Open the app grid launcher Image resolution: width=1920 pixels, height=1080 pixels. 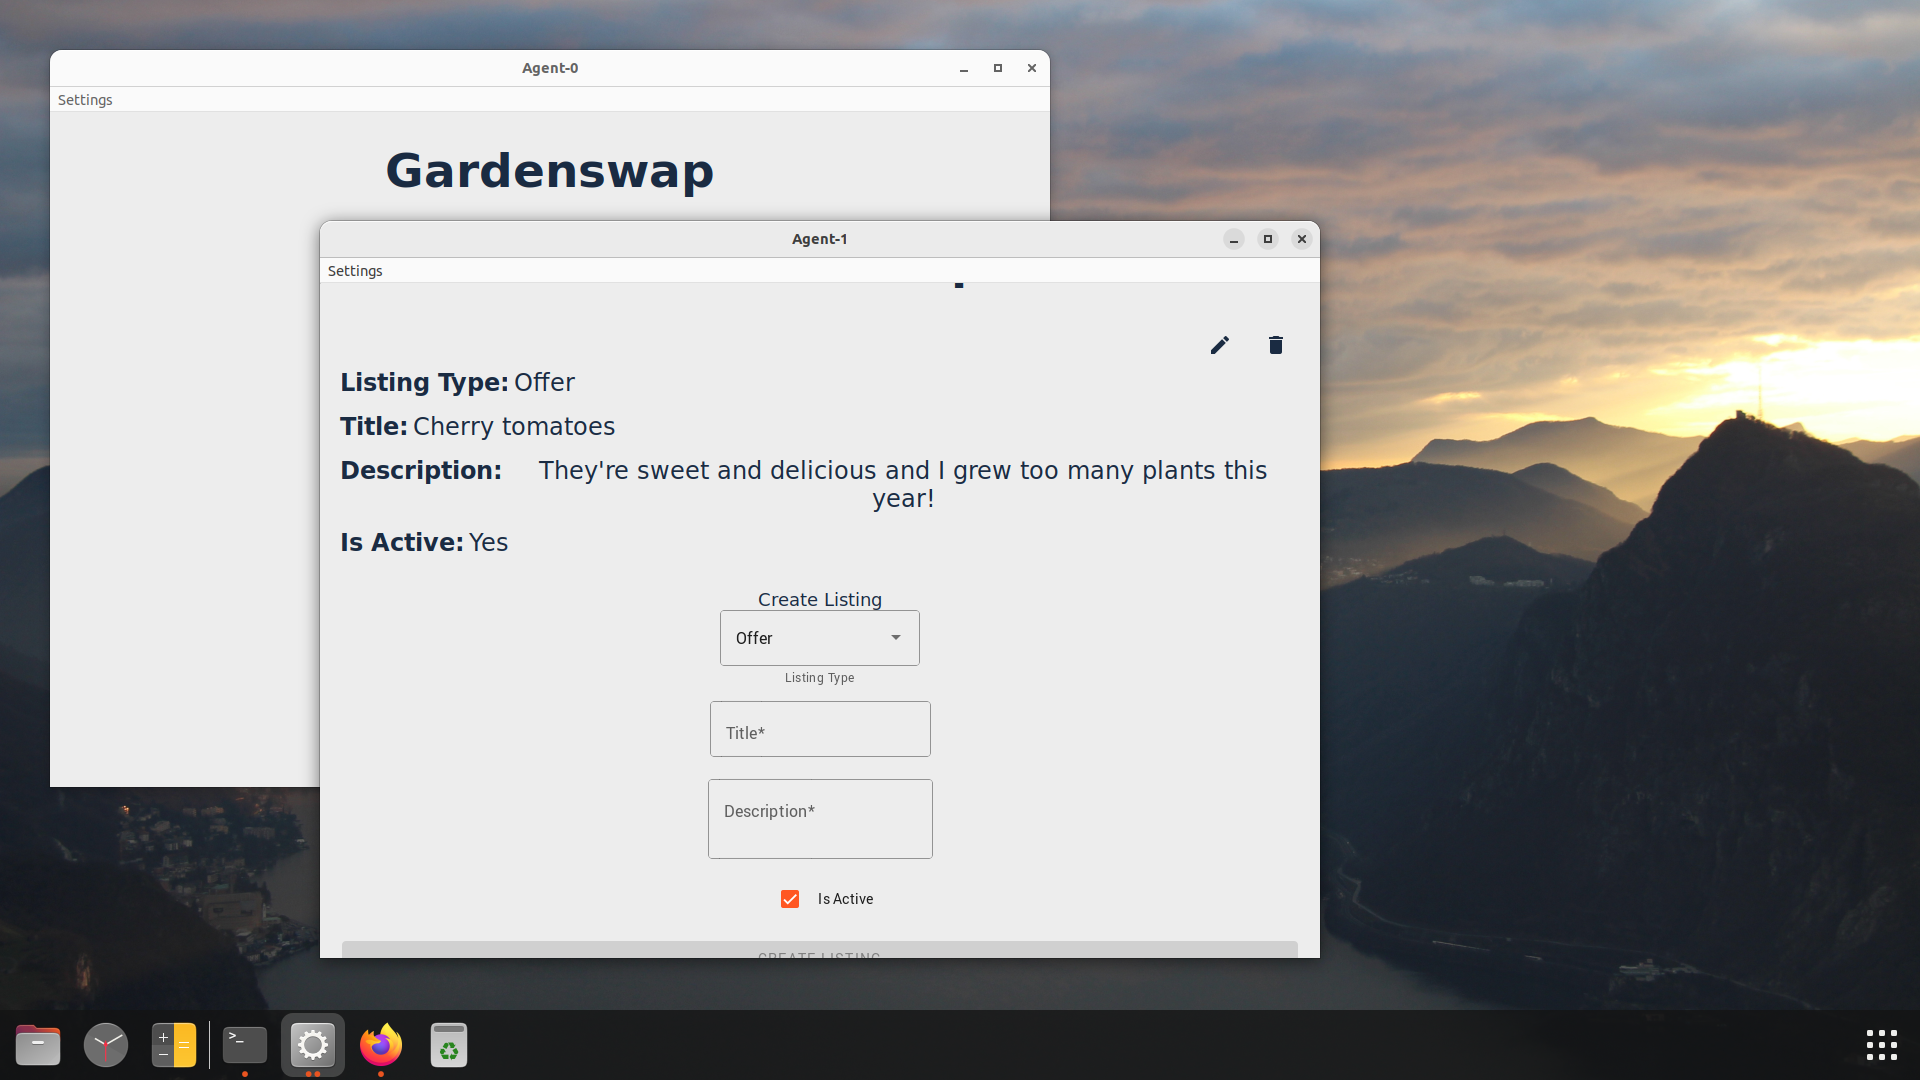tap(1881, 1044)
